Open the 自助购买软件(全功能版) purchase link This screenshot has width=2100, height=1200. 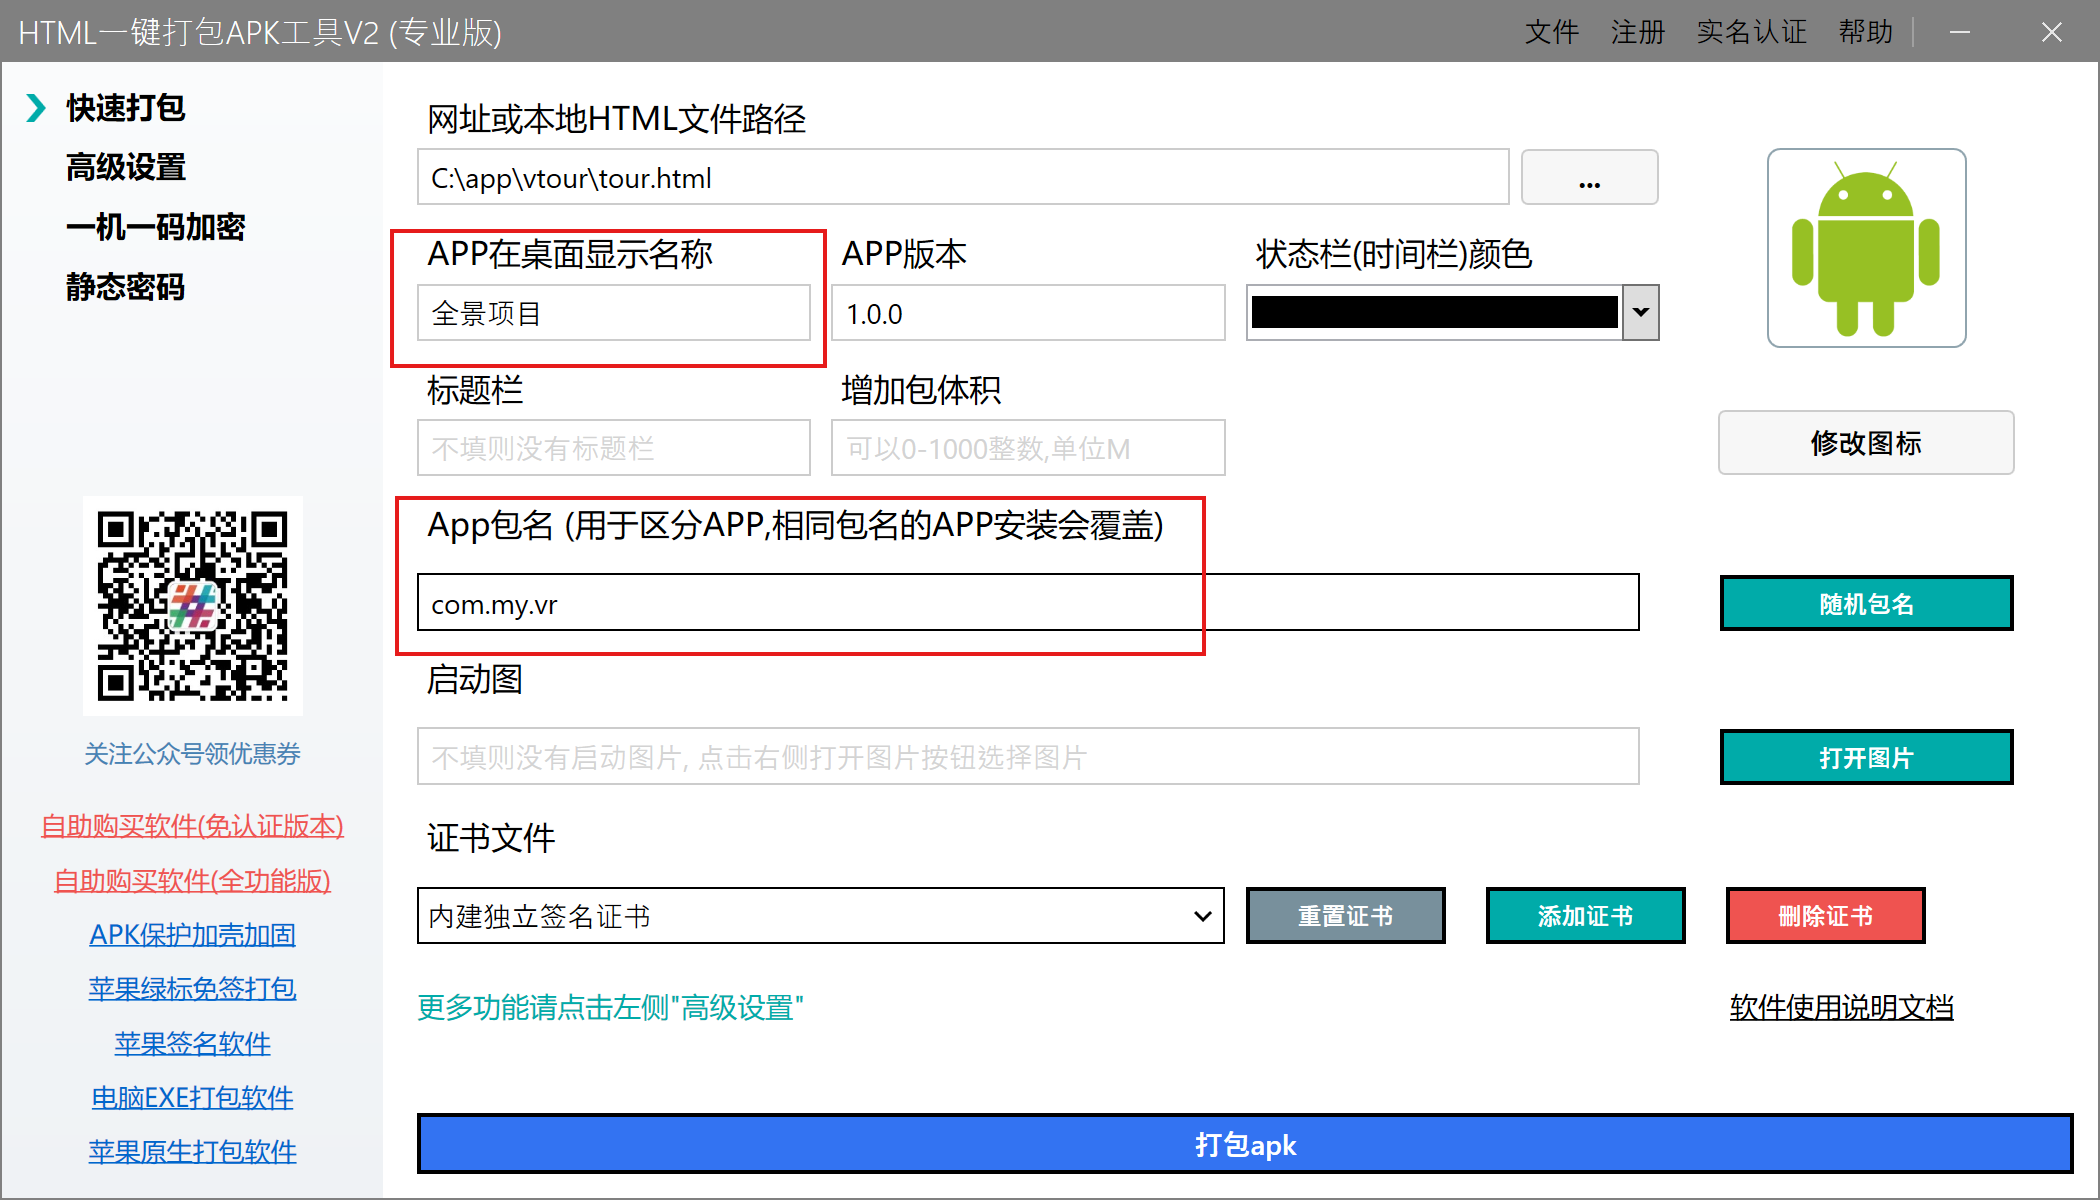192,880
